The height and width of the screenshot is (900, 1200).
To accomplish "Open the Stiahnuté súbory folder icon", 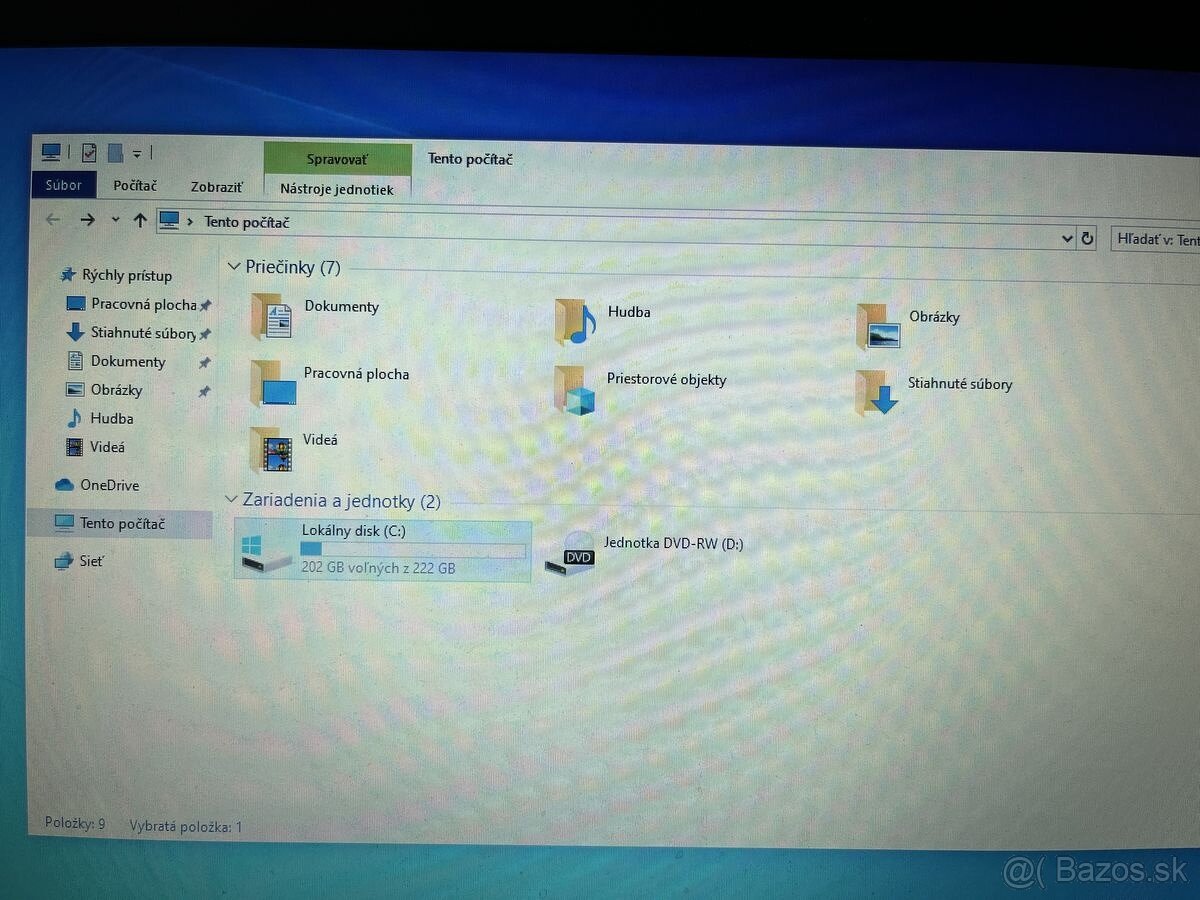I will (877, 393).
